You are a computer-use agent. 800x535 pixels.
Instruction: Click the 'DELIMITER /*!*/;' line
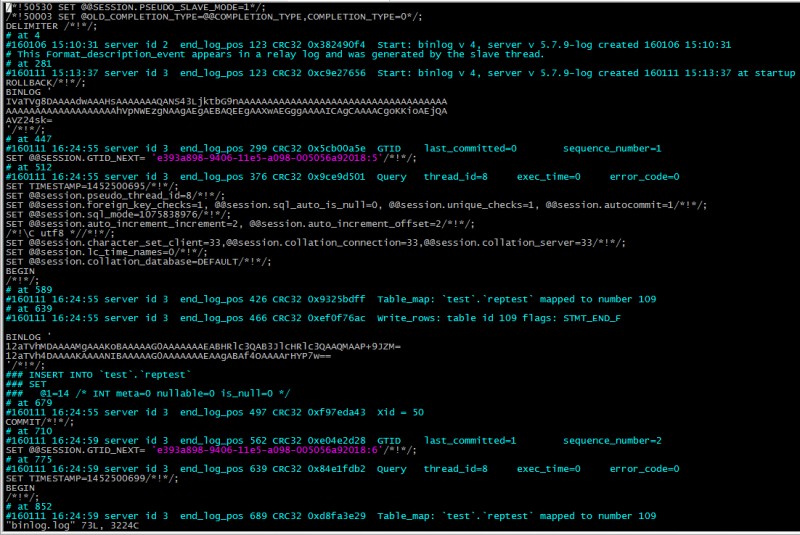(51, 26)
